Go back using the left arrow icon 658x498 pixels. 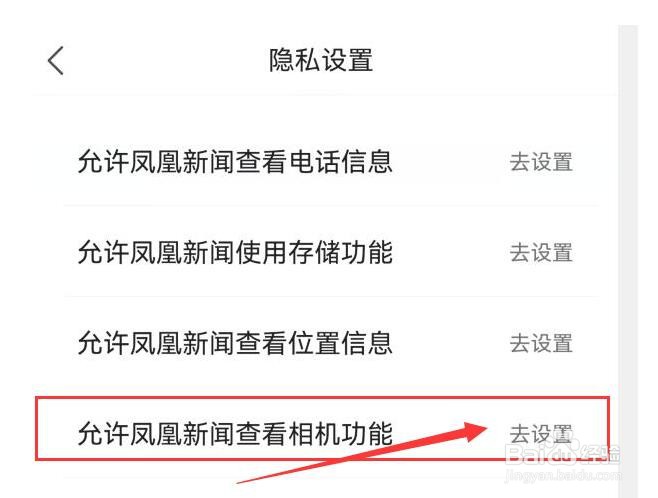55,60
